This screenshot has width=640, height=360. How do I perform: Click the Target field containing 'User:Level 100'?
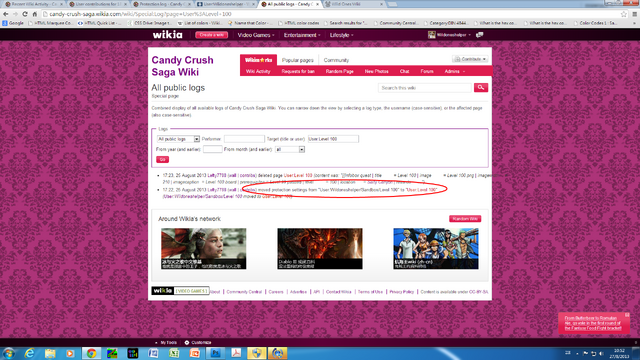tap(333, 139)
